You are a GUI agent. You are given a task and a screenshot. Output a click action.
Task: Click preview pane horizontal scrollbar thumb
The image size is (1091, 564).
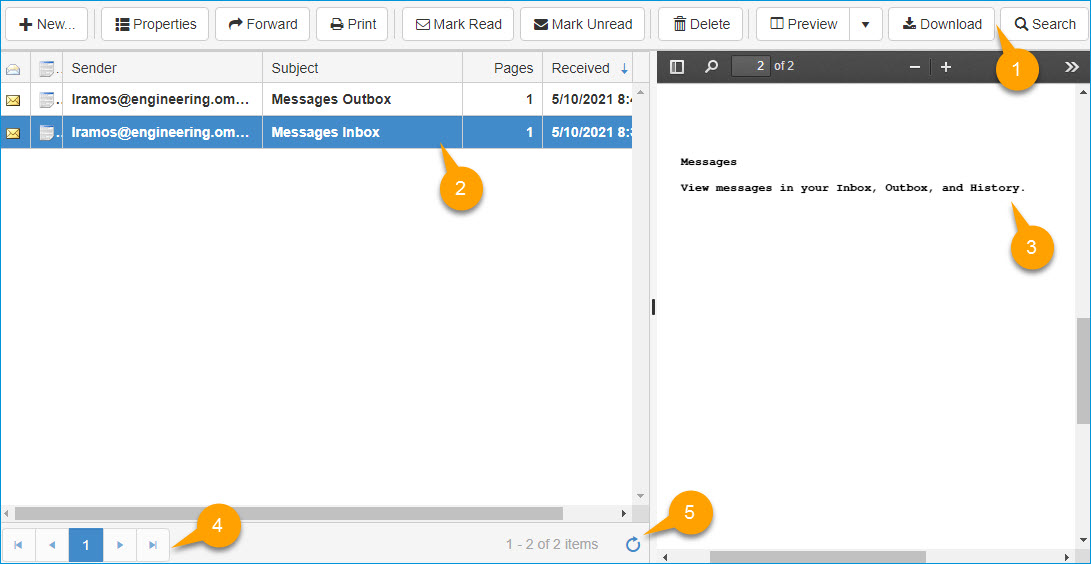coord(818,556)
